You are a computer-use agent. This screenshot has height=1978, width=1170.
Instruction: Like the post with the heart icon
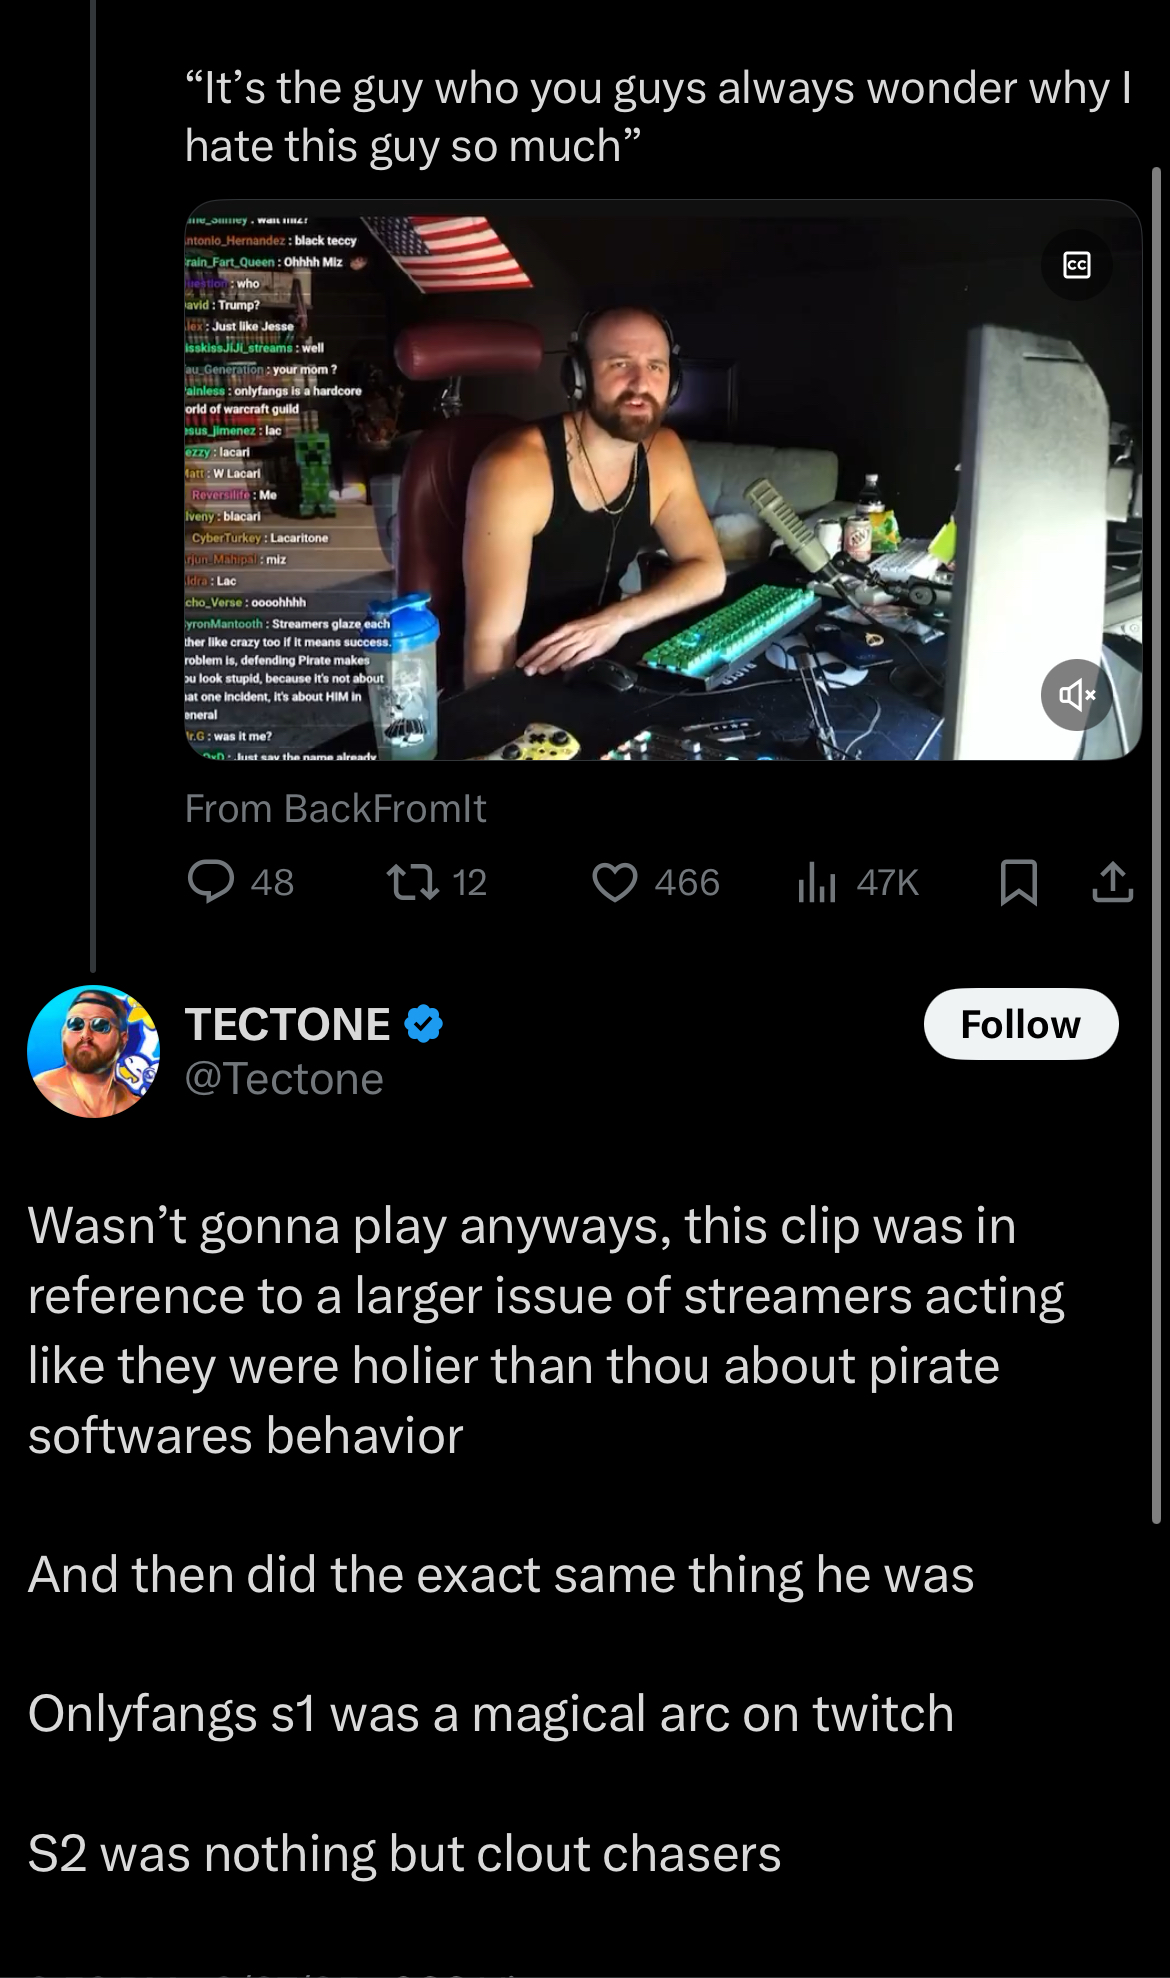[614, 882]
